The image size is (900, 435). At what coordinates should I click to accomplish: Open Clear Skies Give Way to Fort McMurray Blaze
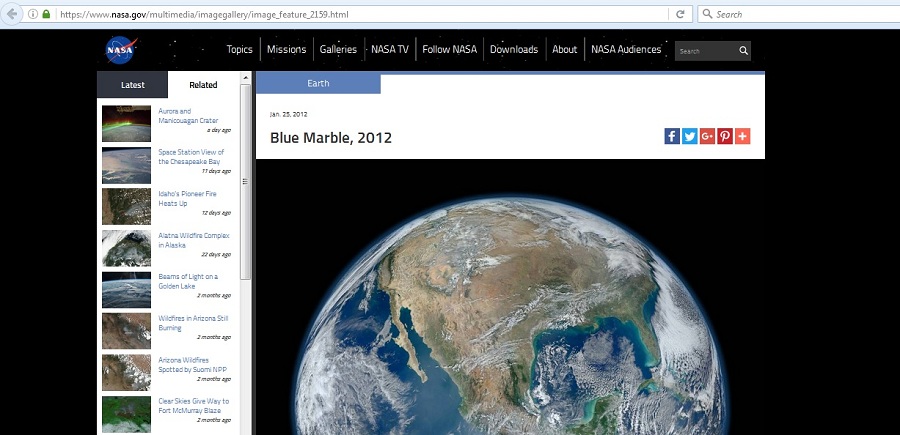(x=193, y=406)
